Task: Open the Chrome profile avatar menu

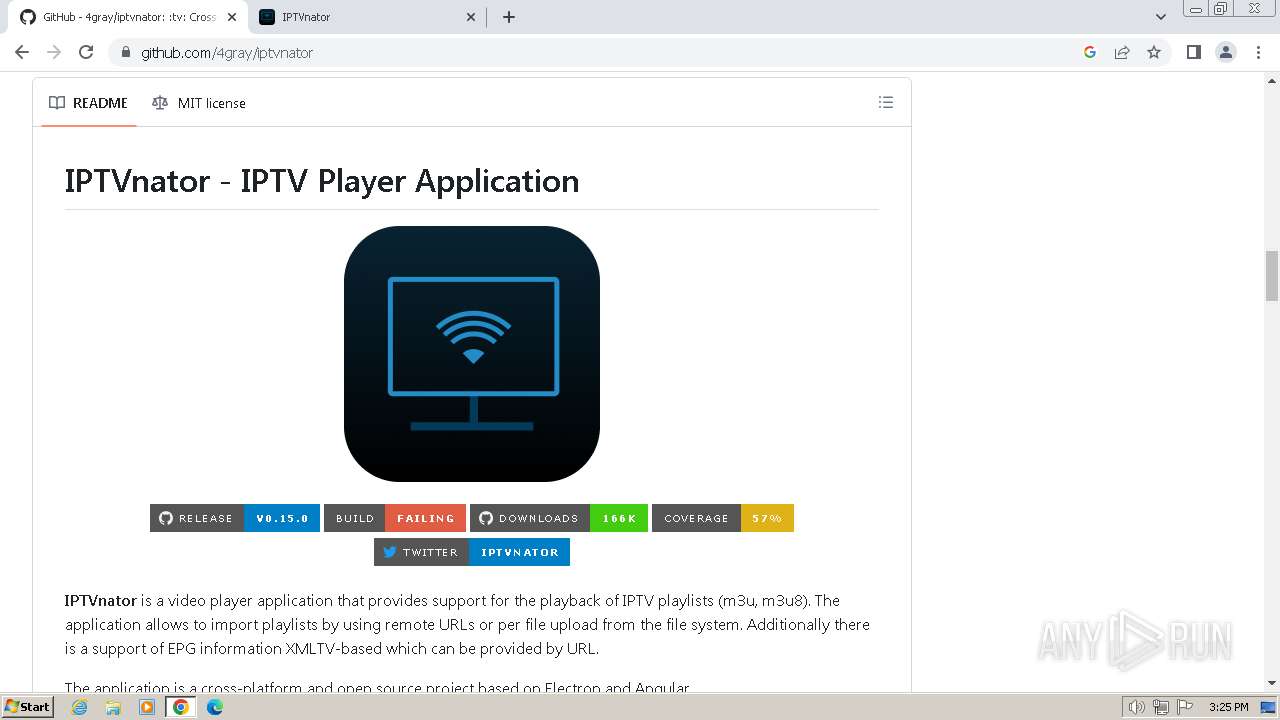Action: pos(1226,52)
